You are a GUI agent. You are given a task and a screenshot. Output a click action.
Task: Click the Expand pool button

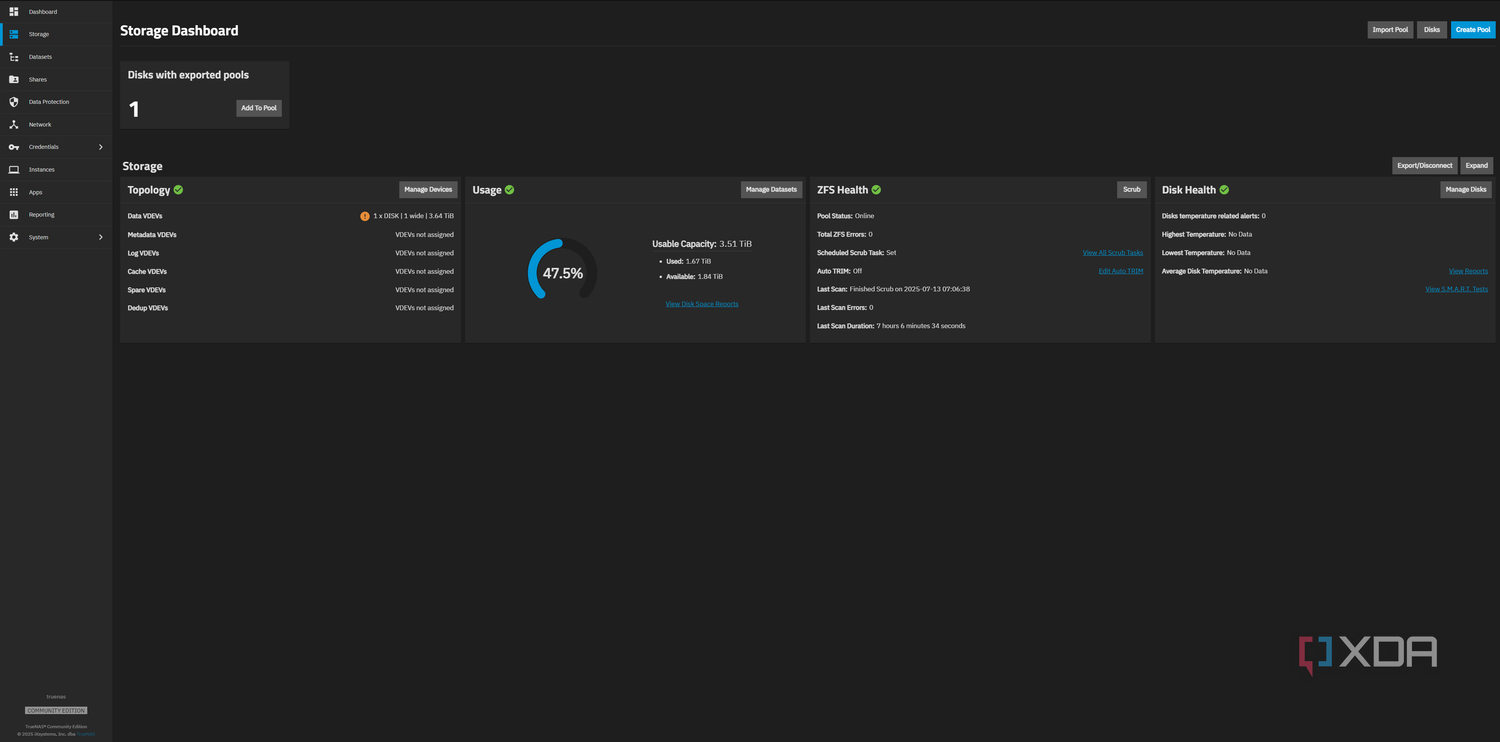tap(1477, 166)
